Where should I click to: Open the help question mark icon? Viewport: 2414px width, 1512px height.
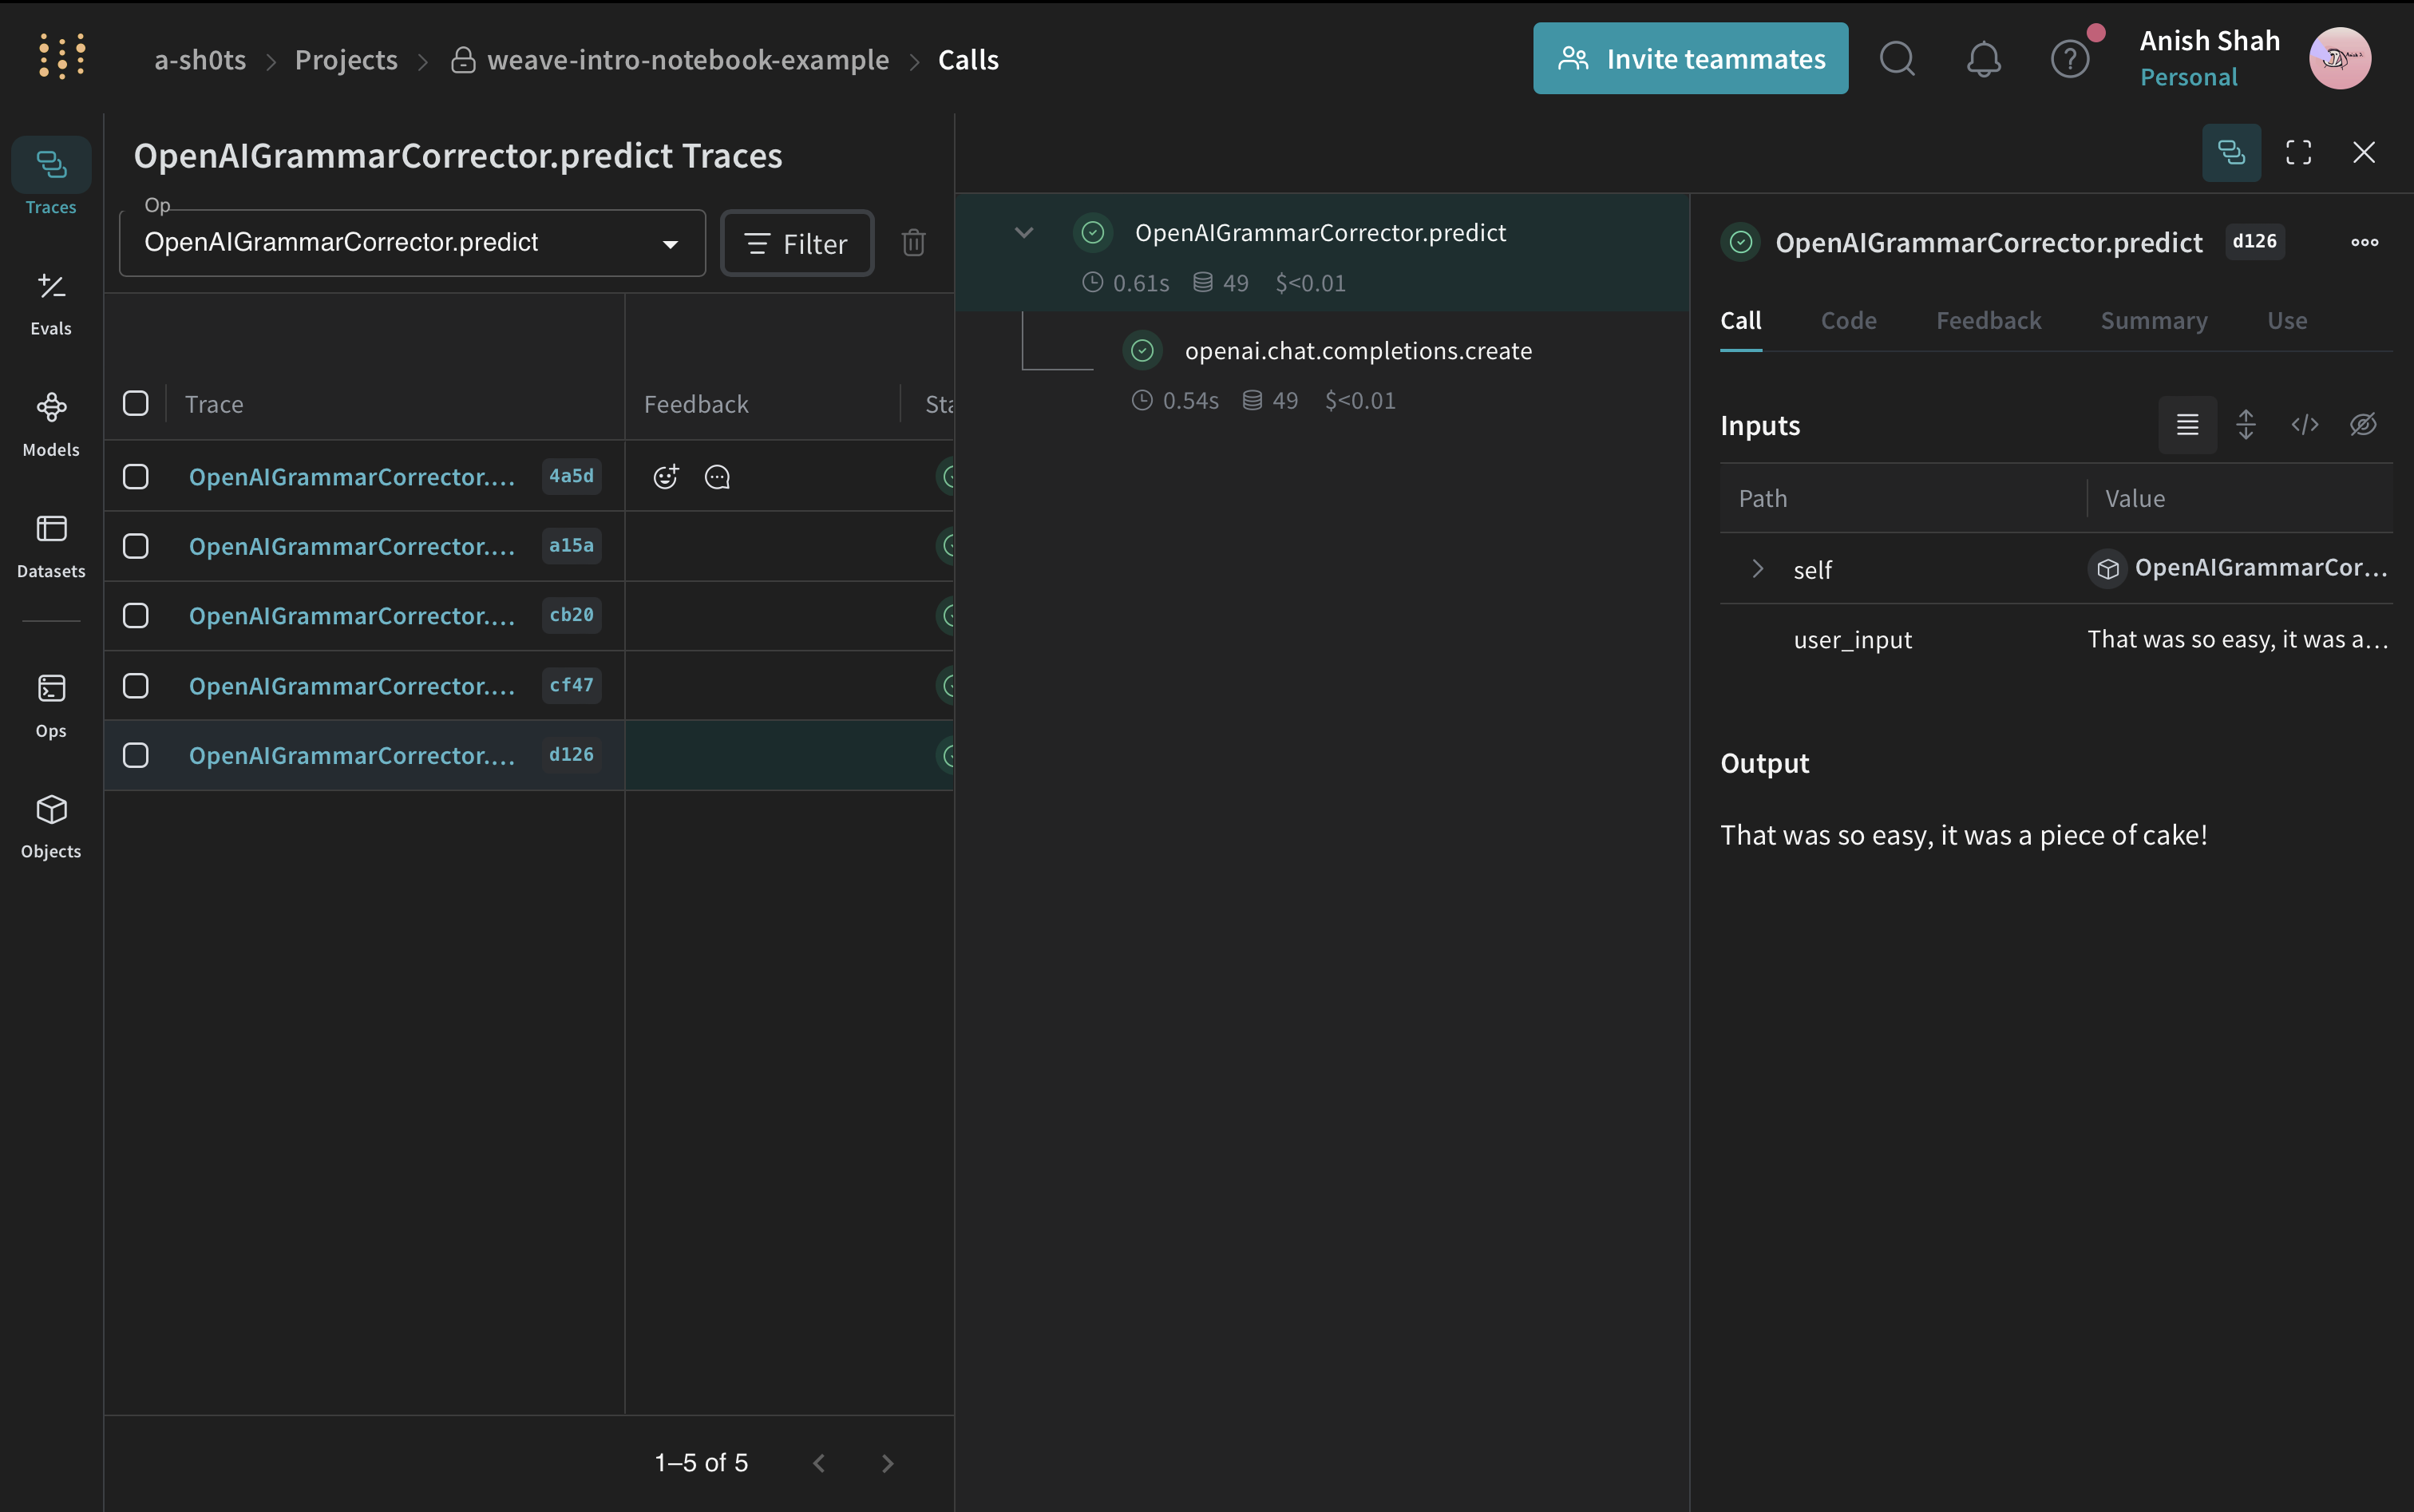point(2070,59)
